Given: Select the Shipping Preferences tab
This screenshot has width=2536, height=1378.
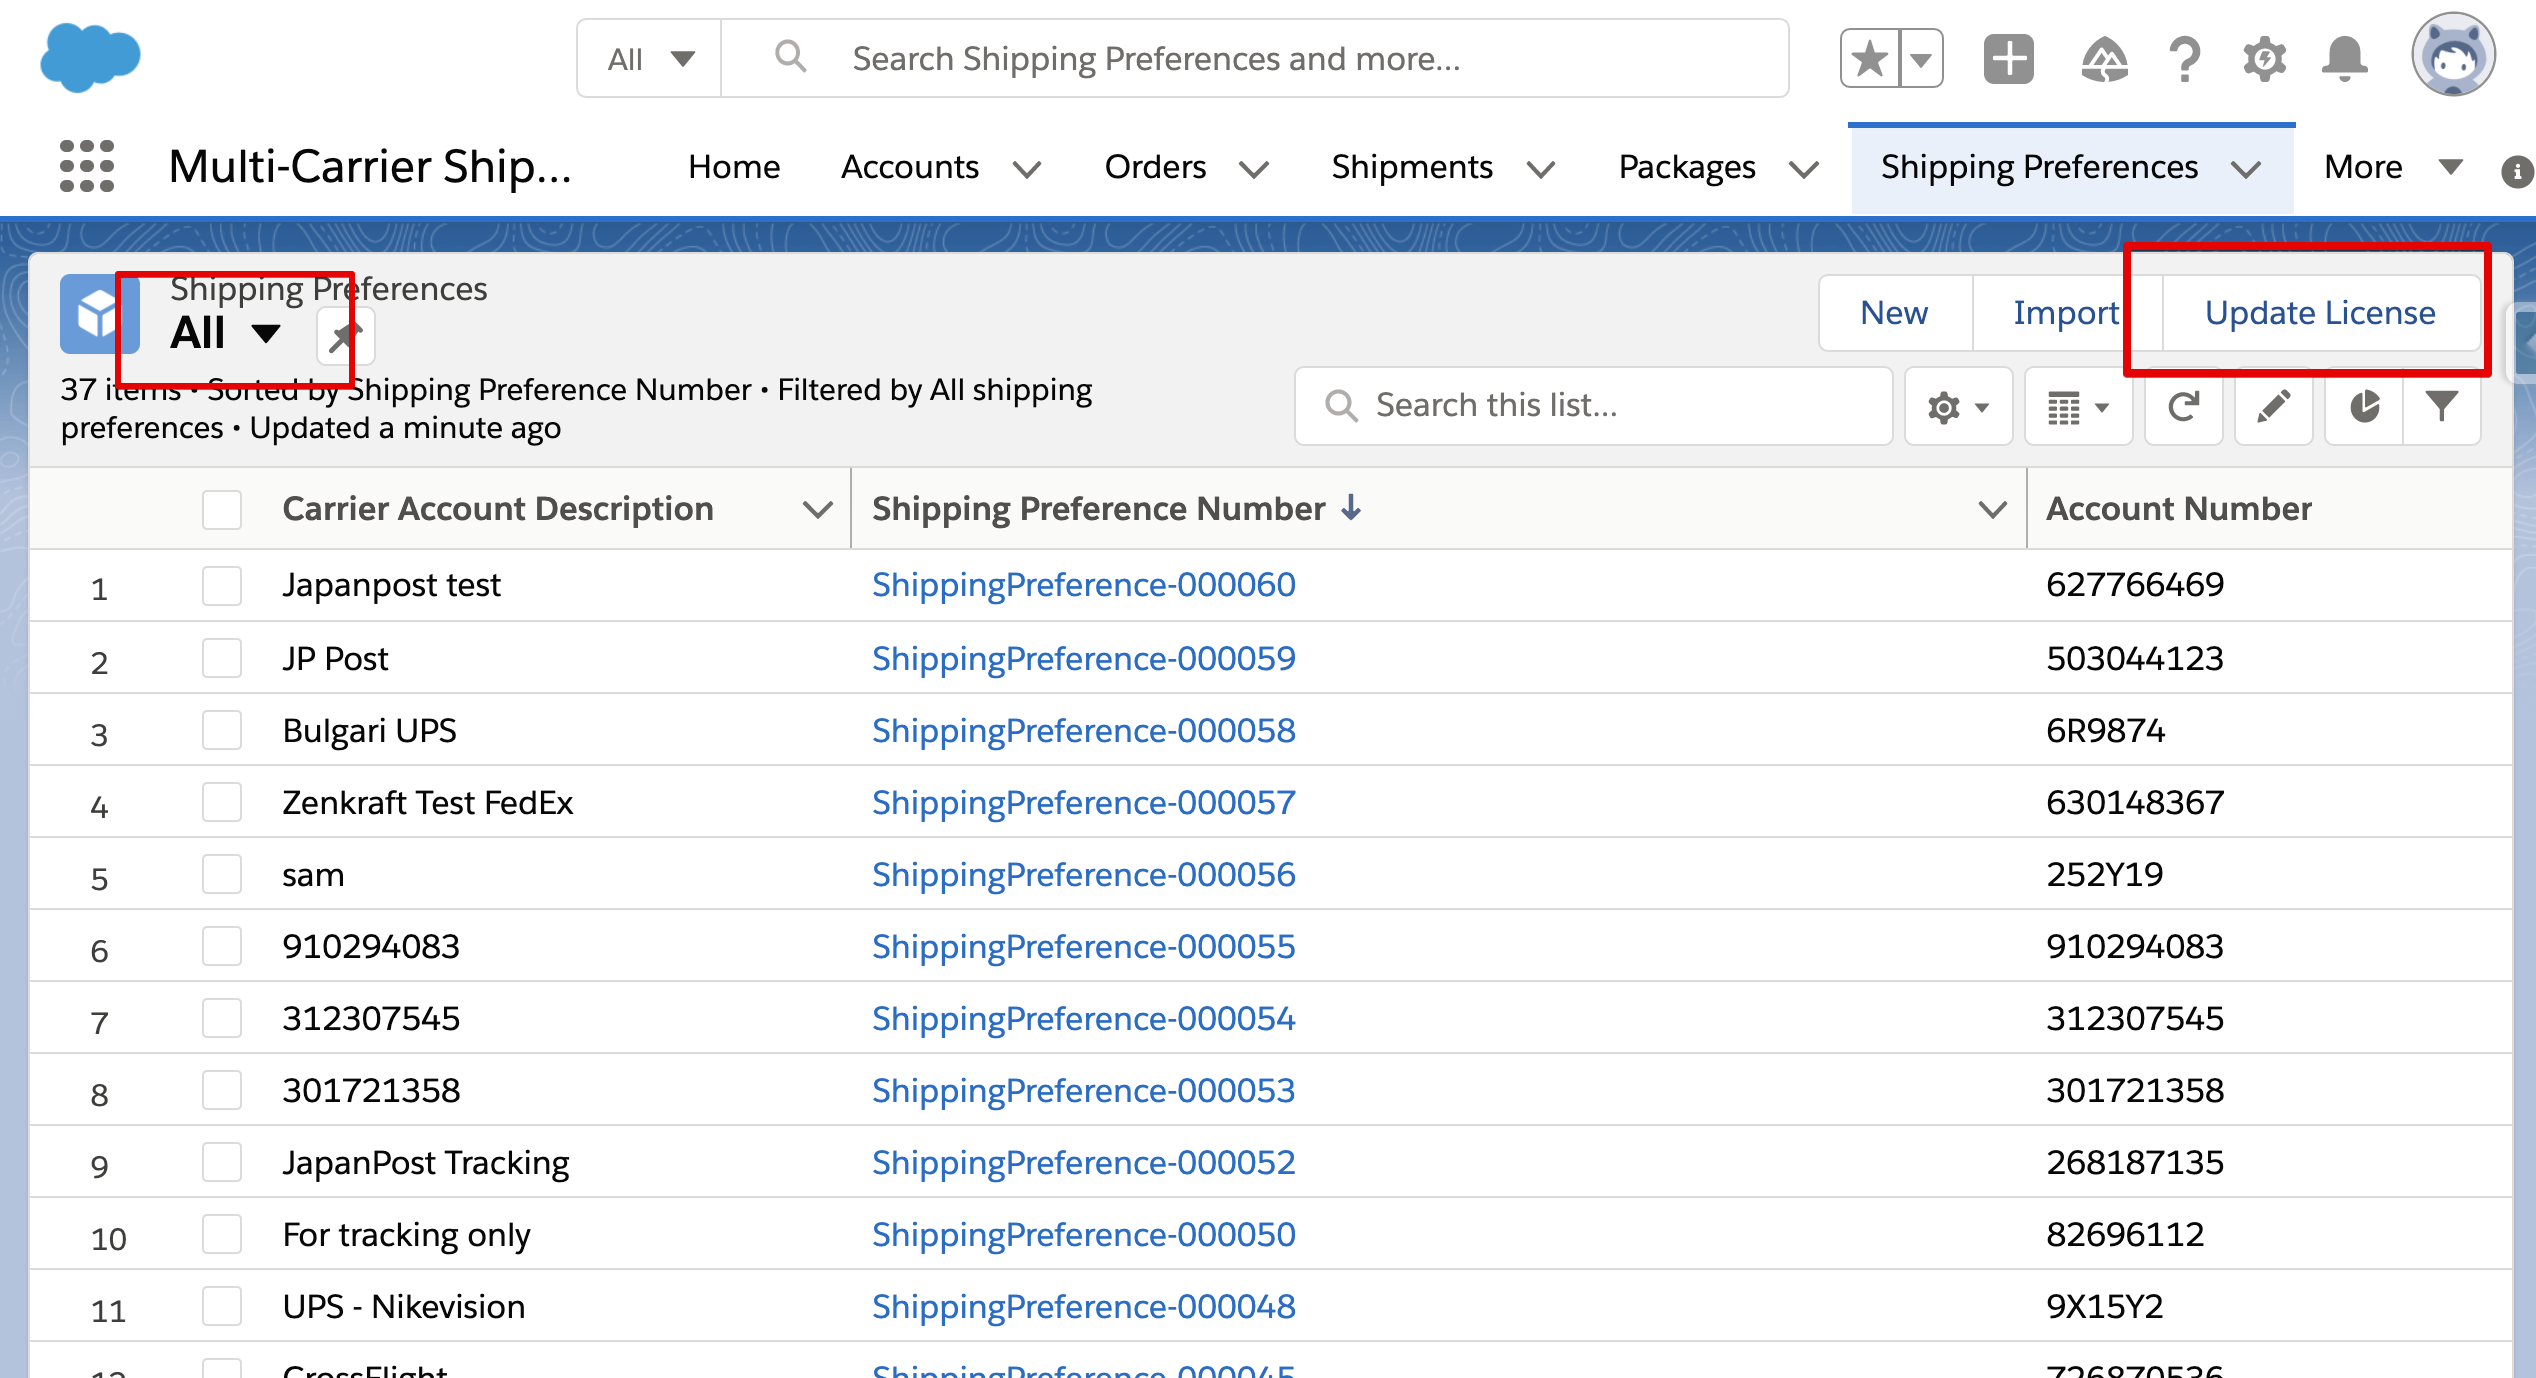Looking at the screenshot, I should point(2039,167).
